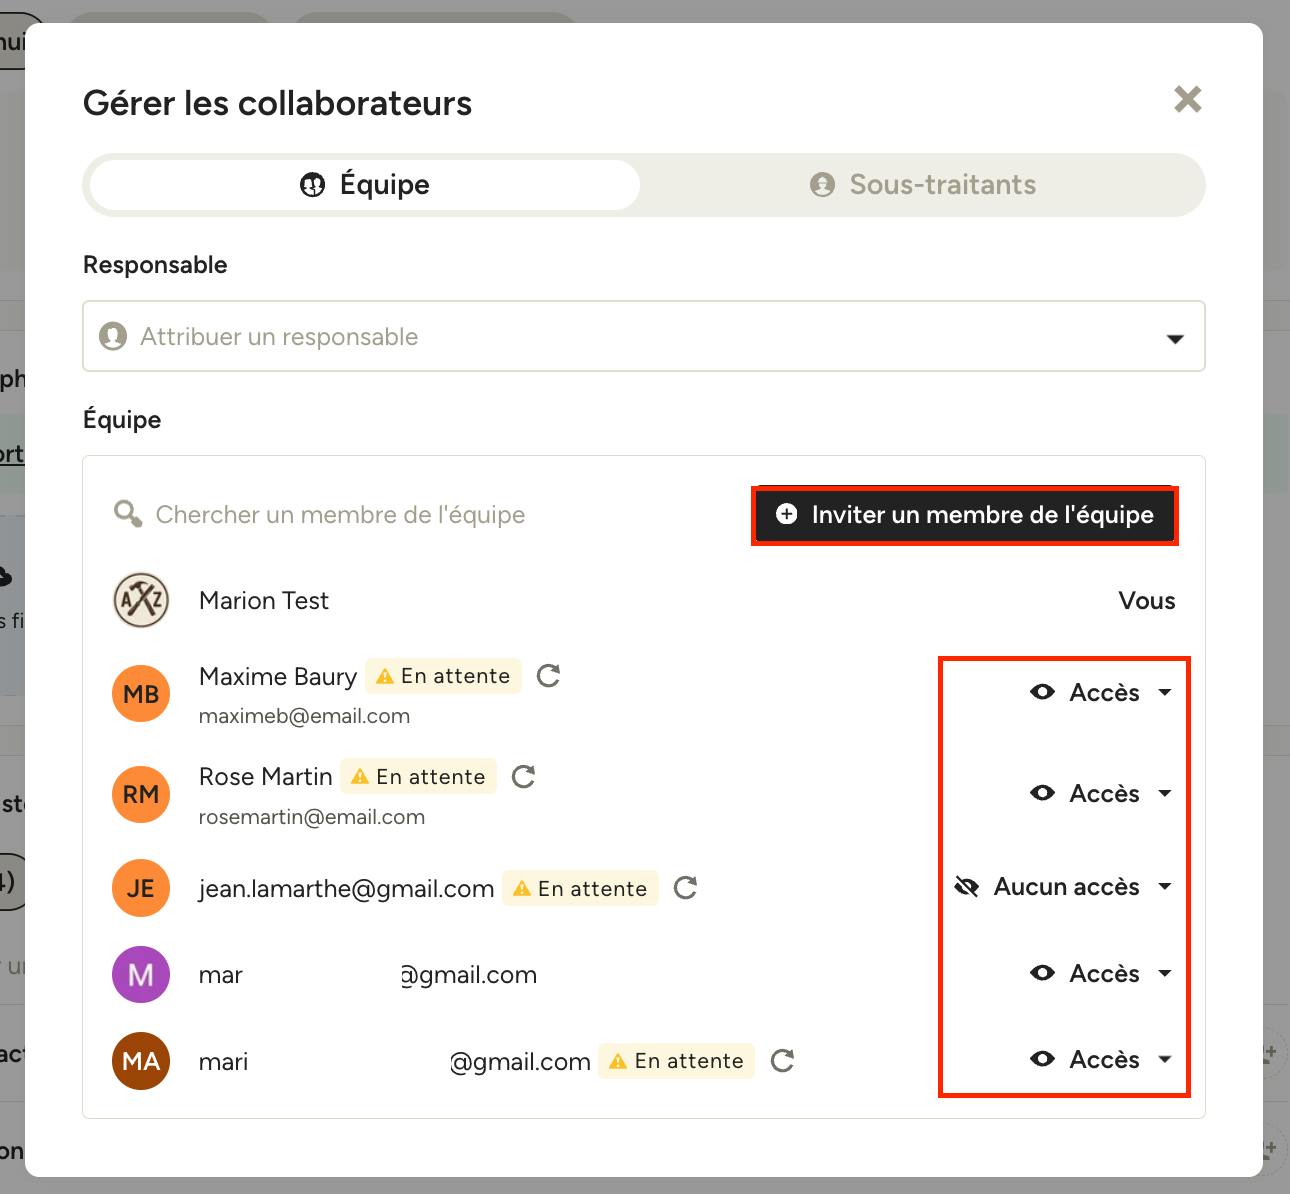Select the Équipe tab
This screenshot has width=1290, height=1194.
[365, 185]
